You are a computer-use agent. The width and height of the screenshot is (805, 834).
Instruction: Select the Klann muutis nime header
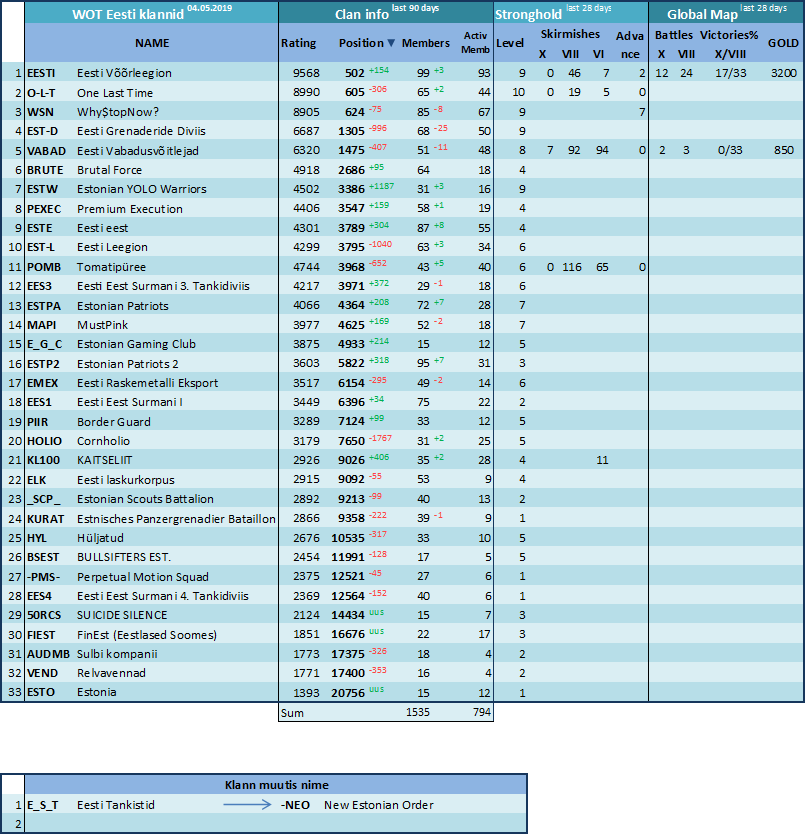[x=277, y=785]
